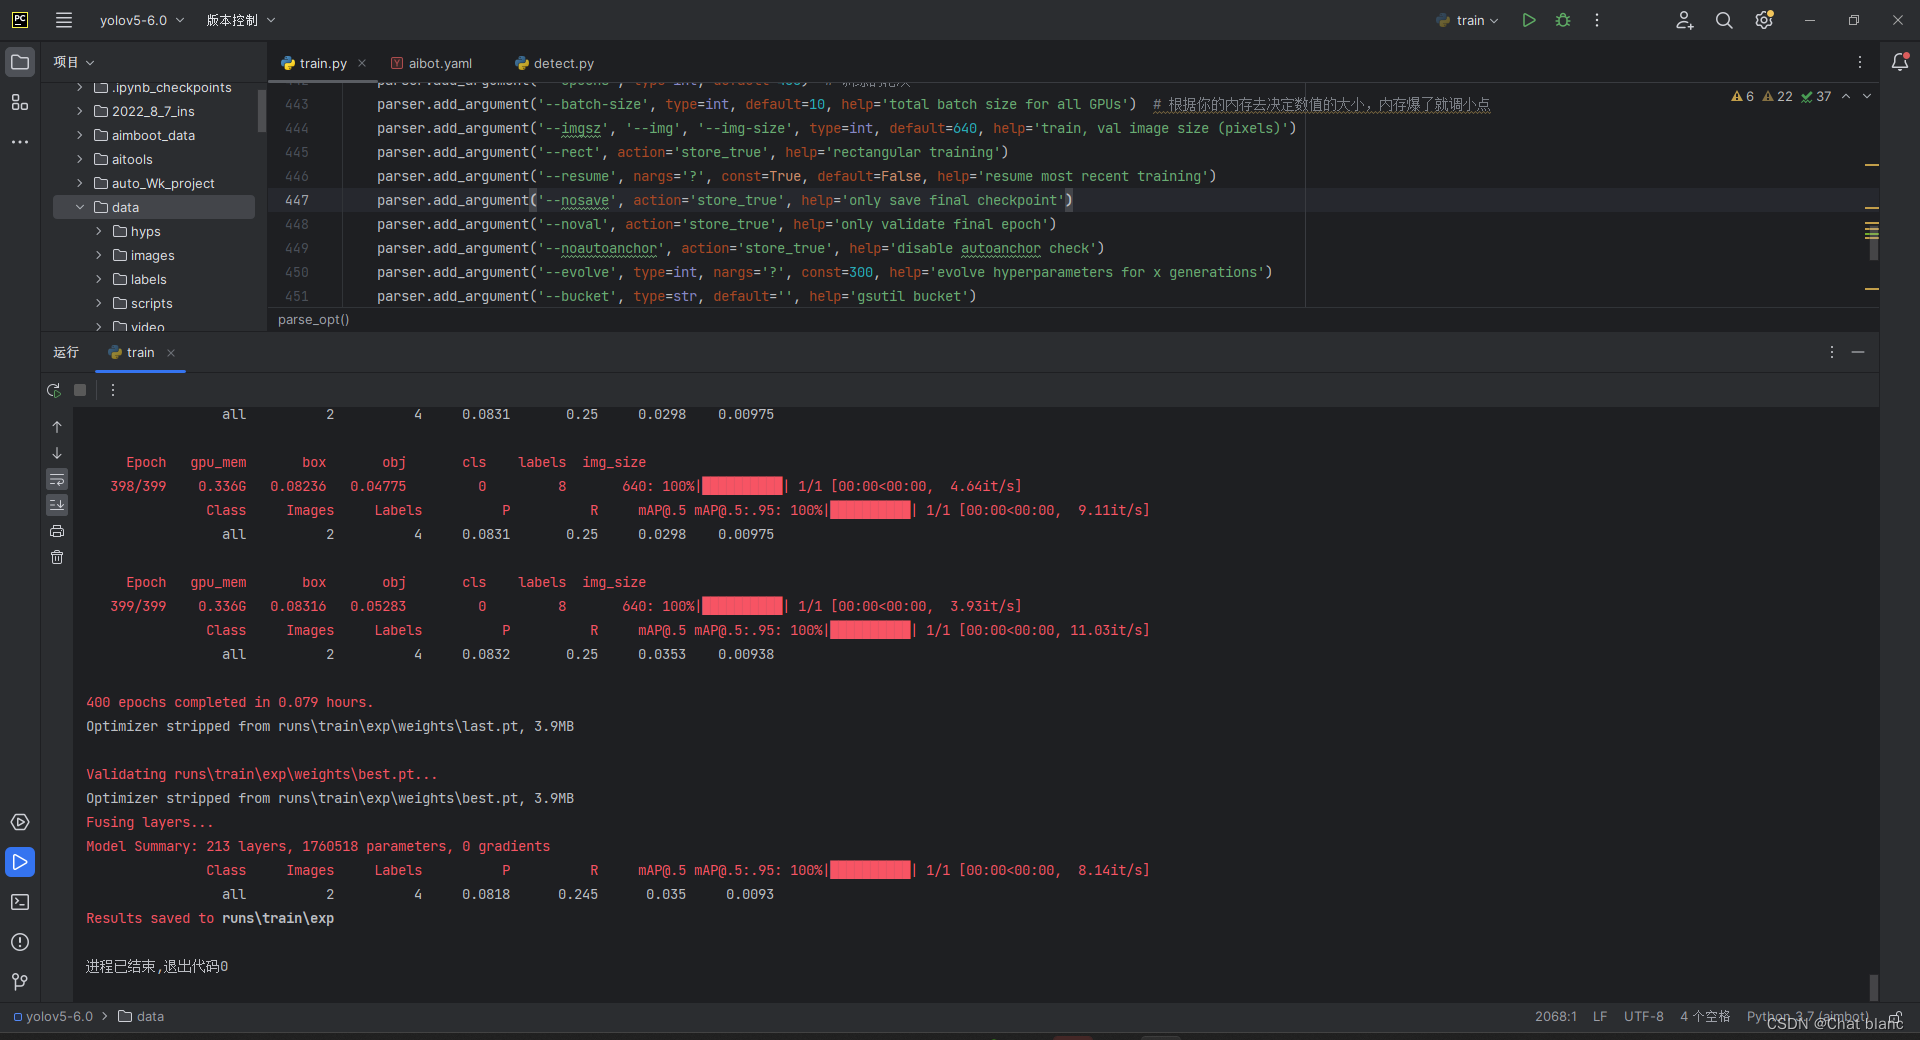Expand the images folder
This screenshot has height=1040, width=1920.
pos(99,255)
